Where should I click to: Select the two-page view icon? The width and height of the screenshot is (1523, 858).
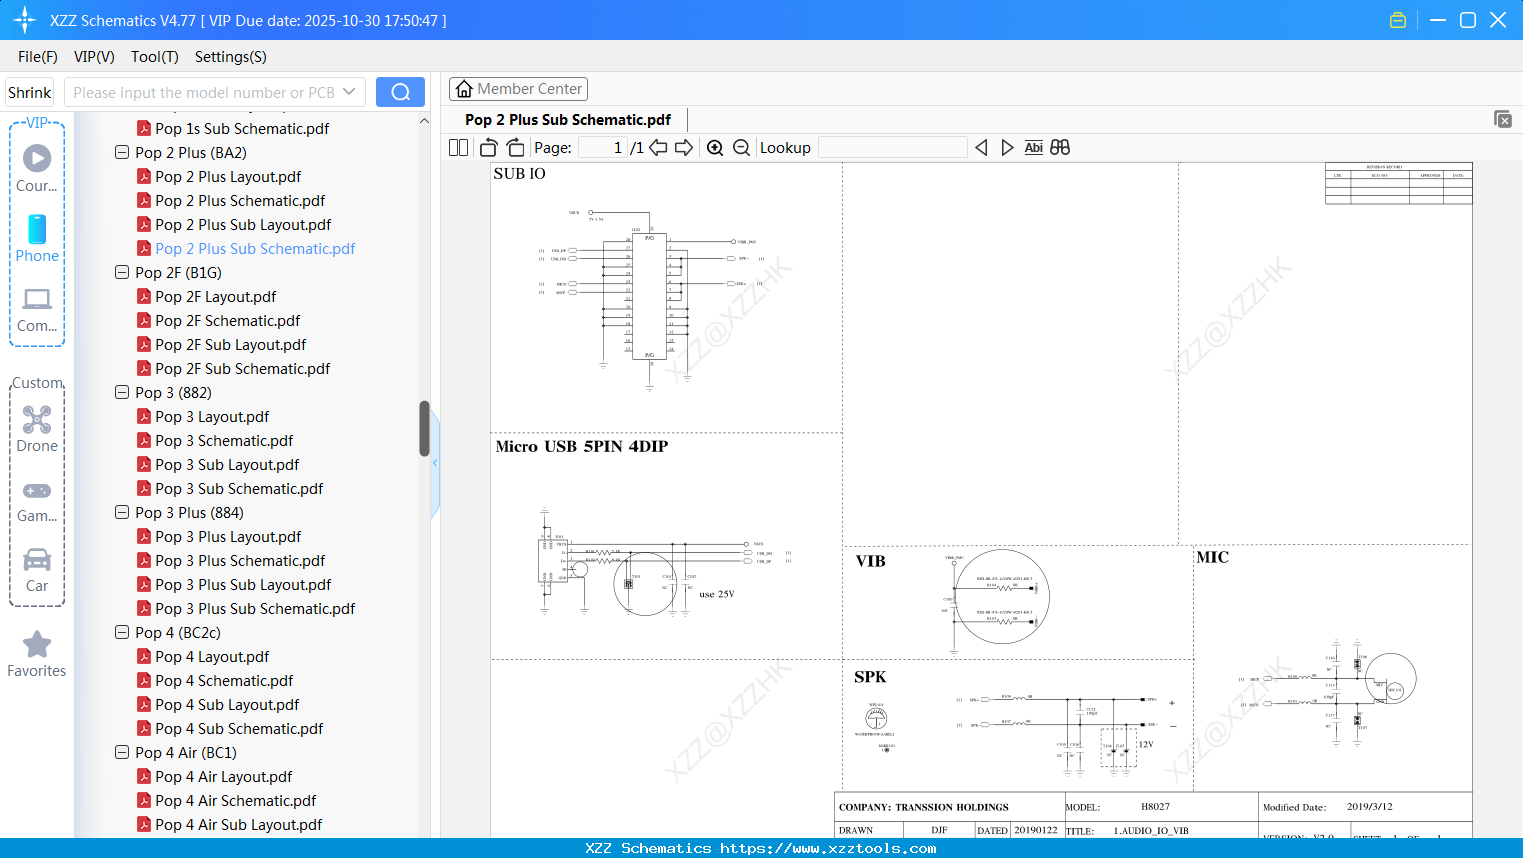(457, 147)
